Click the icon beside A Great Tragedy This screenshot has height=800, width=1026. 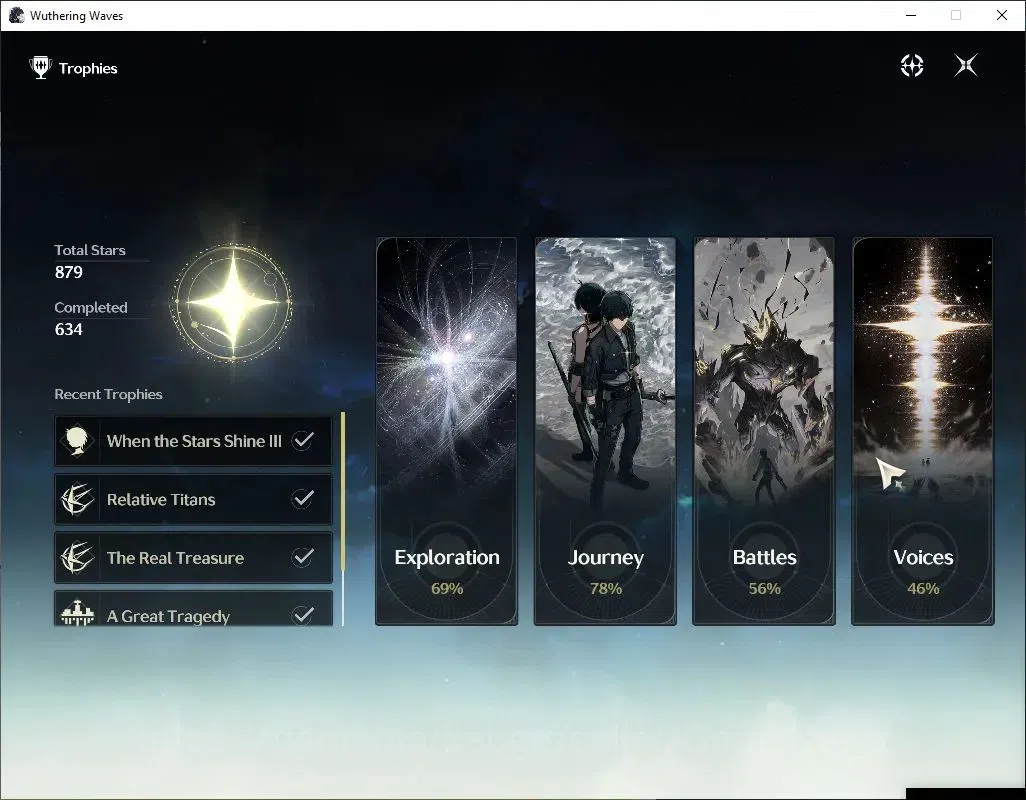click(77, 613)
